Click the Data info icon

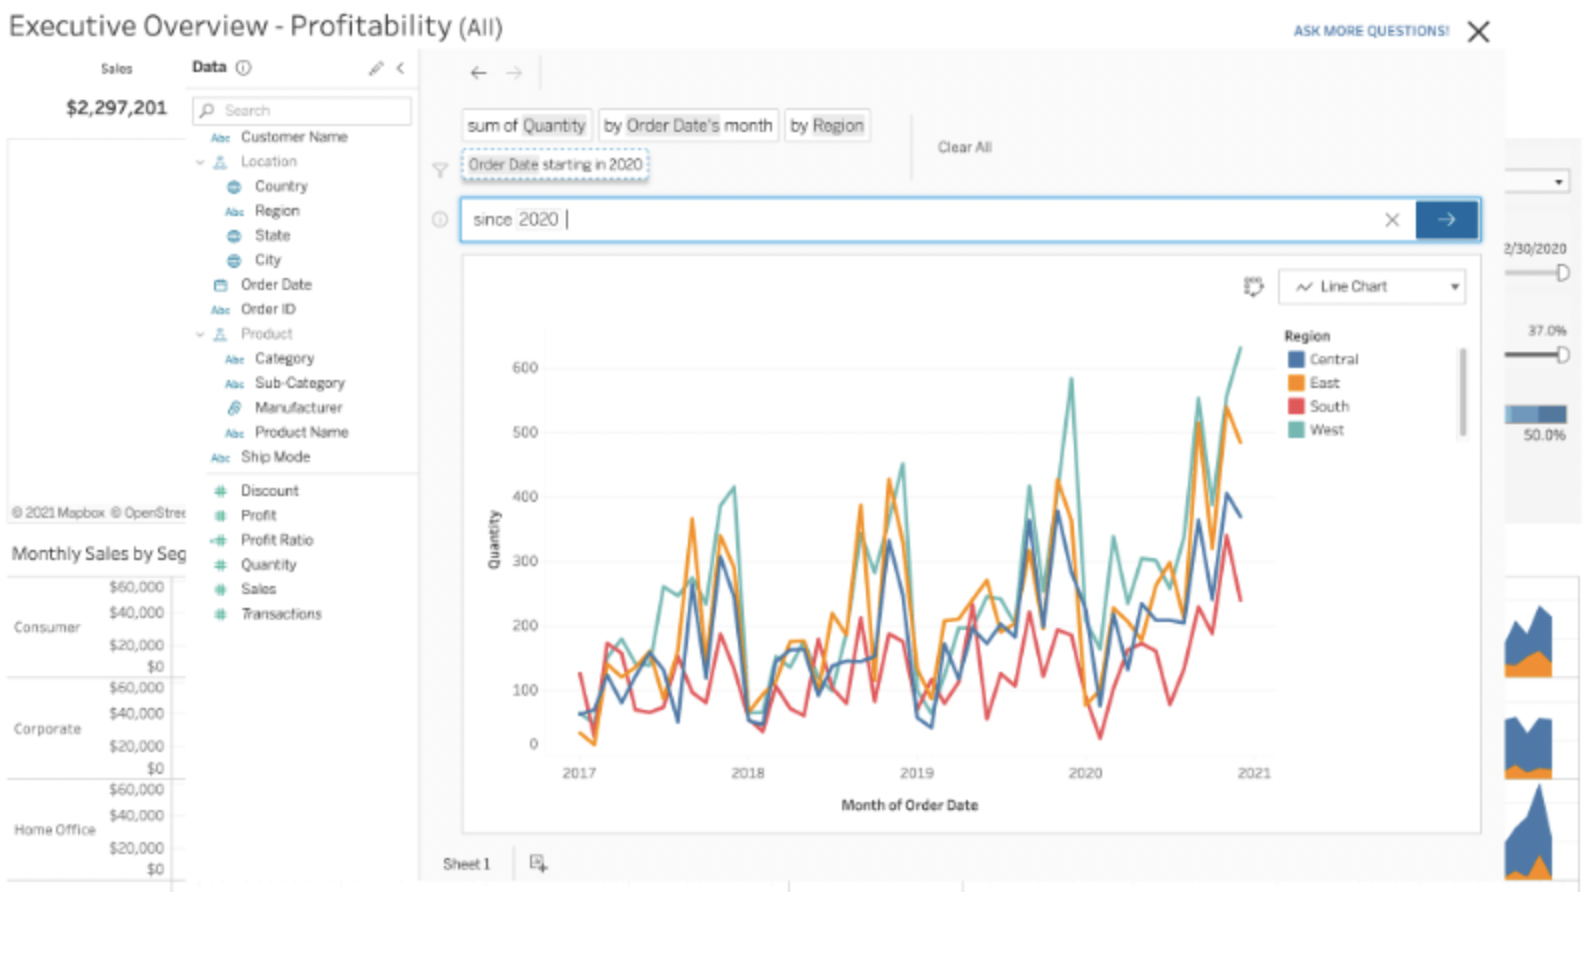click(243, 67)
